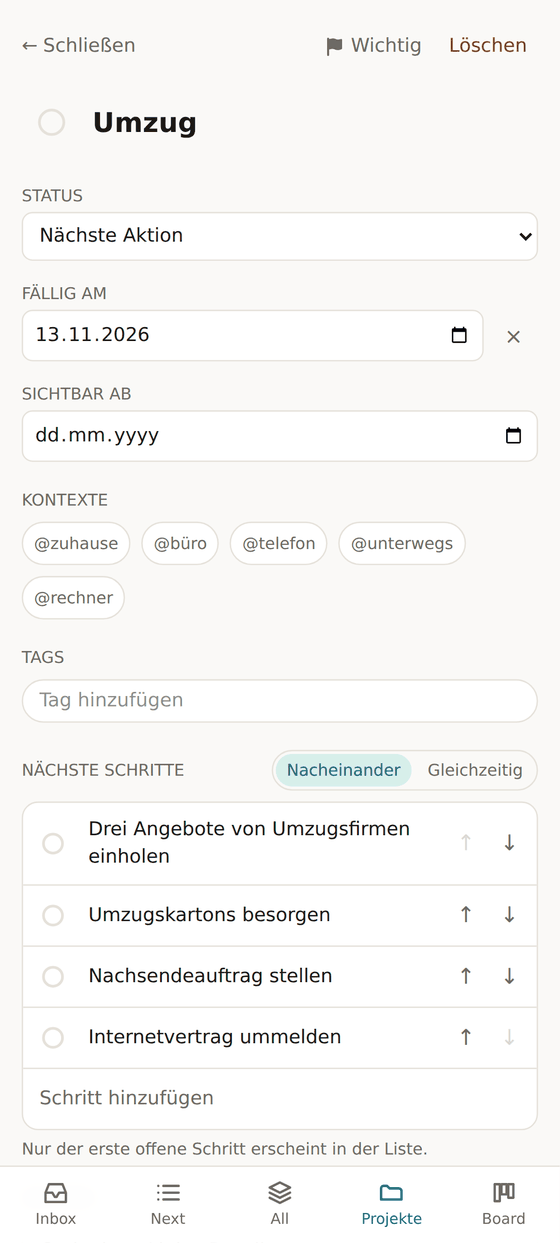The image size is (560, 1243).
Task: Move Umzugskartons besorgen step up
Action: (x=465, y=915)
